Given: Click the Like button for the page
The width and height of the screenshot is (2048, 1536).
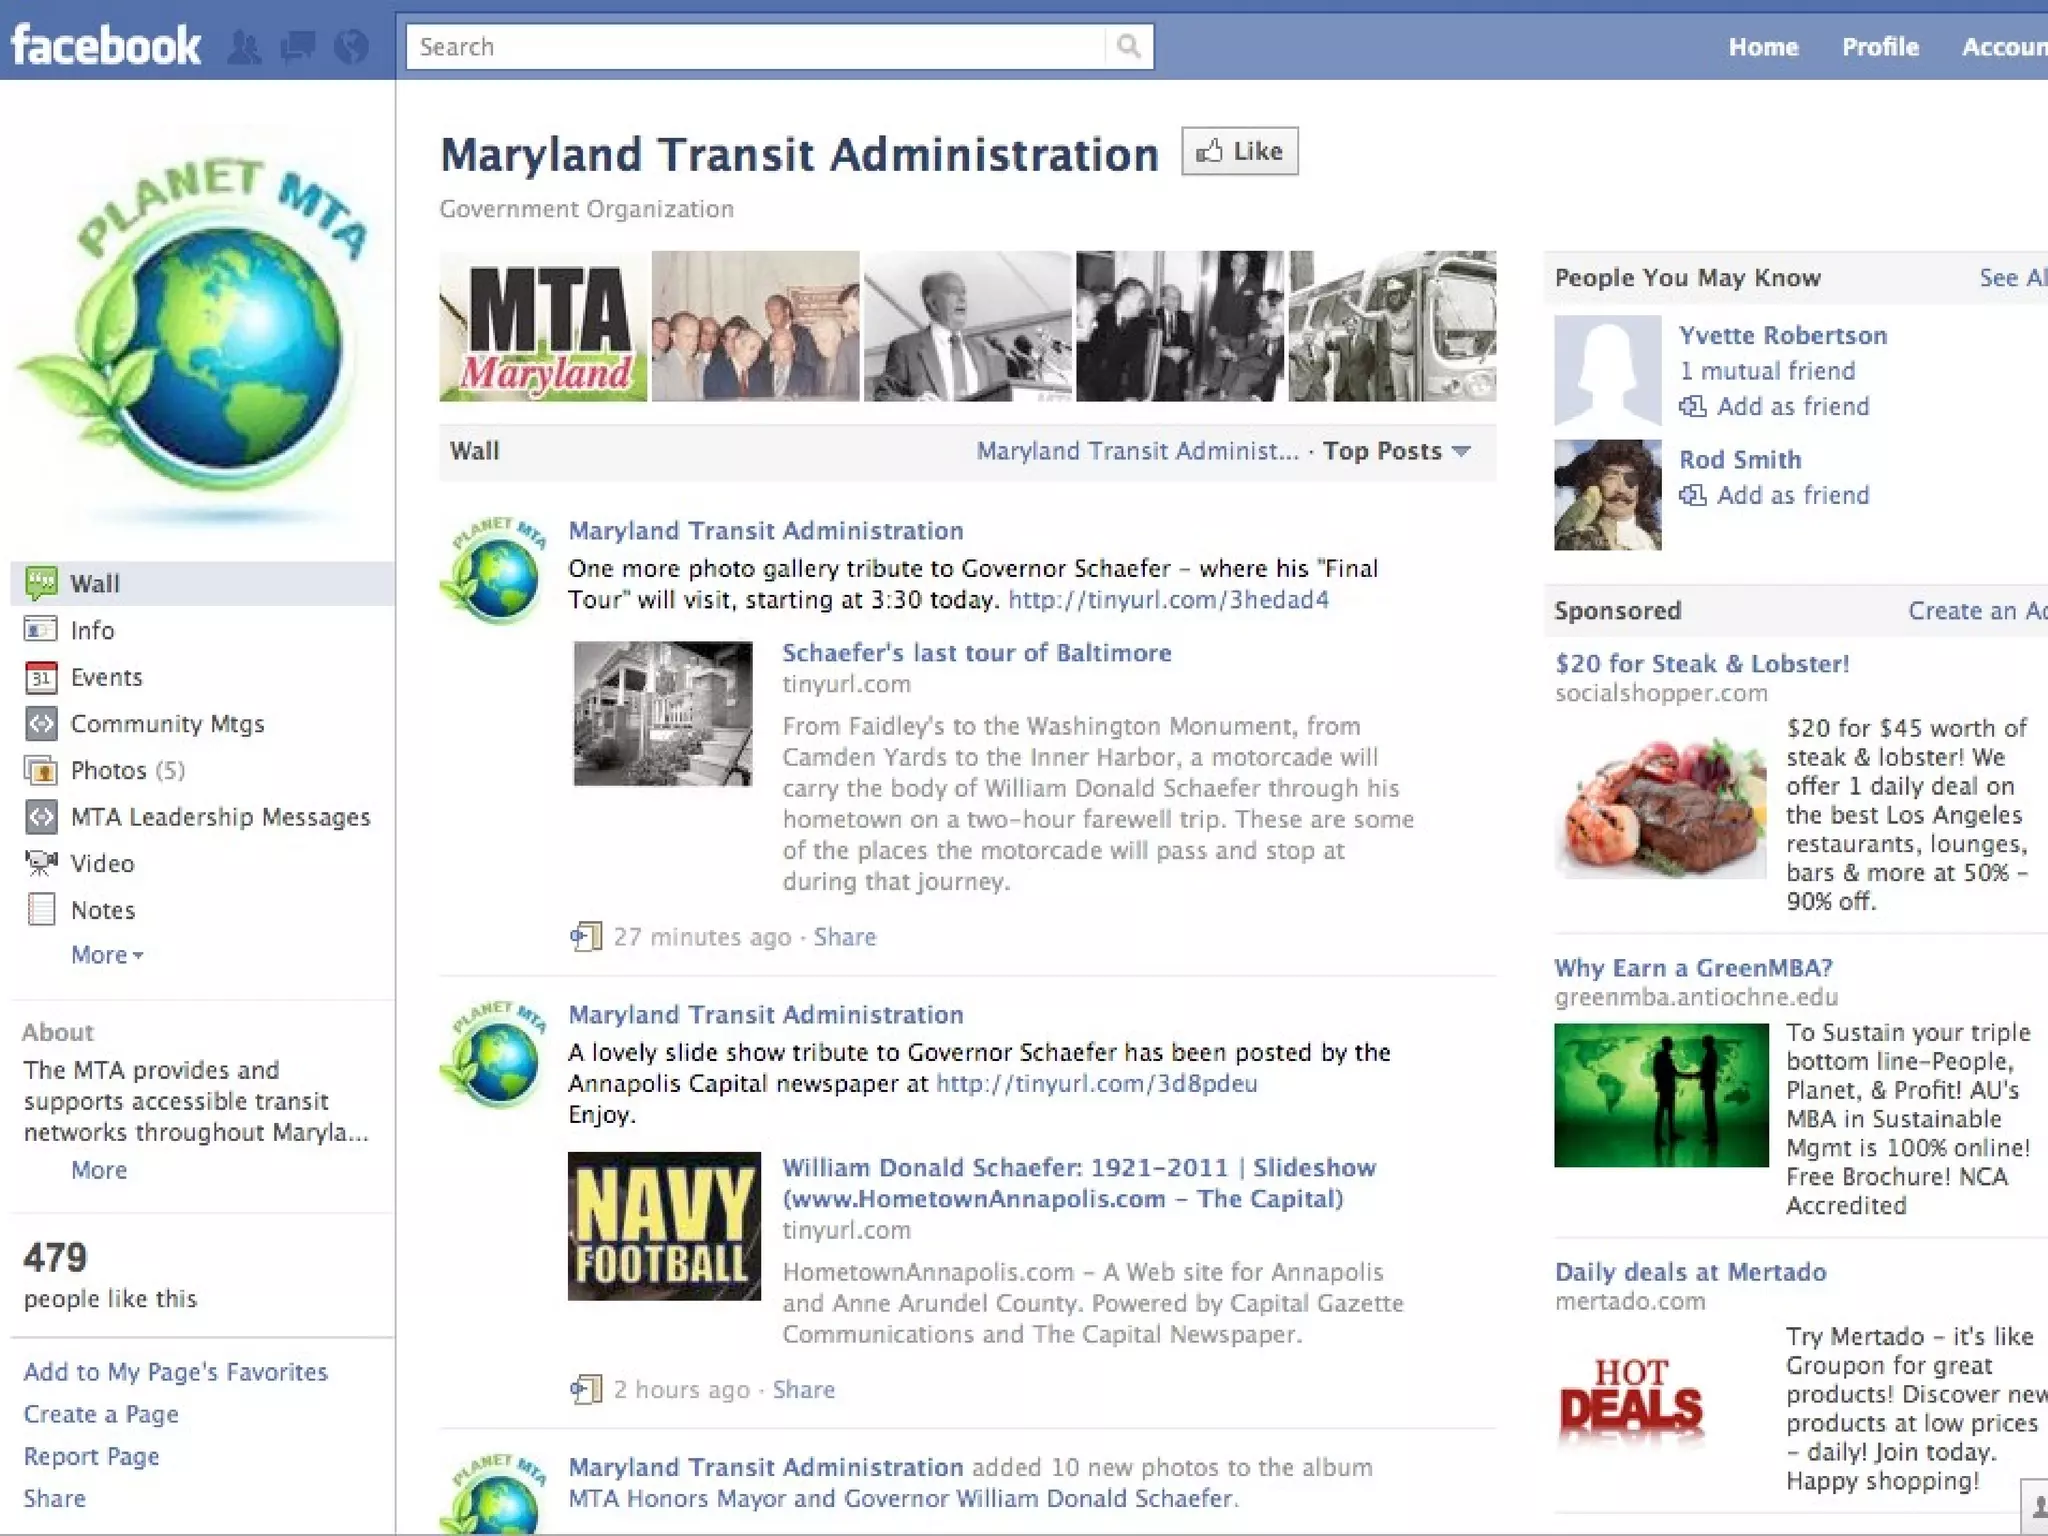Looking at the screenshot, I should click(x=1239, y=152).
